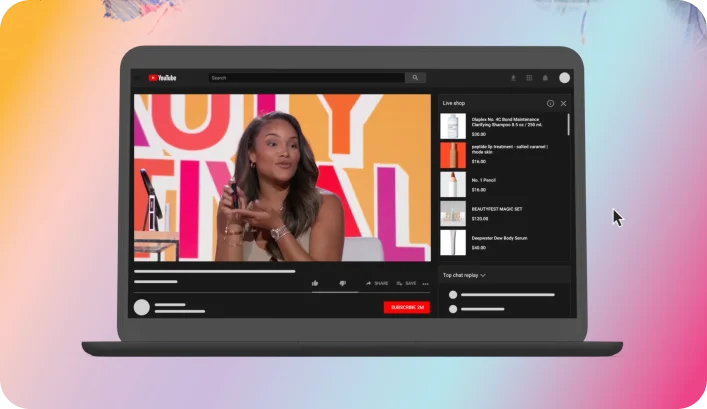This screenshot has width=707, height=409.
Task: Click the Live shop info icon
Action: 550,103
